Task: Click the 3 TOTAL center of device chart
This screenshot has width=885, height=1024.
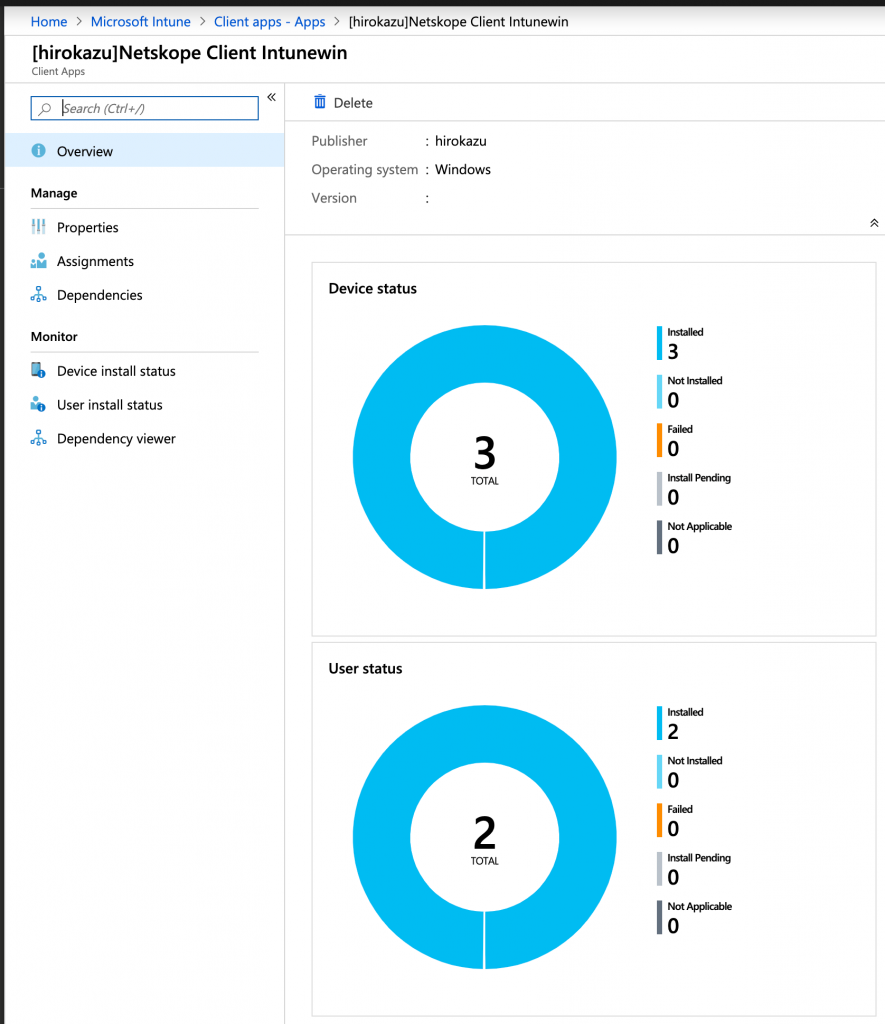Action: (485, 460)
